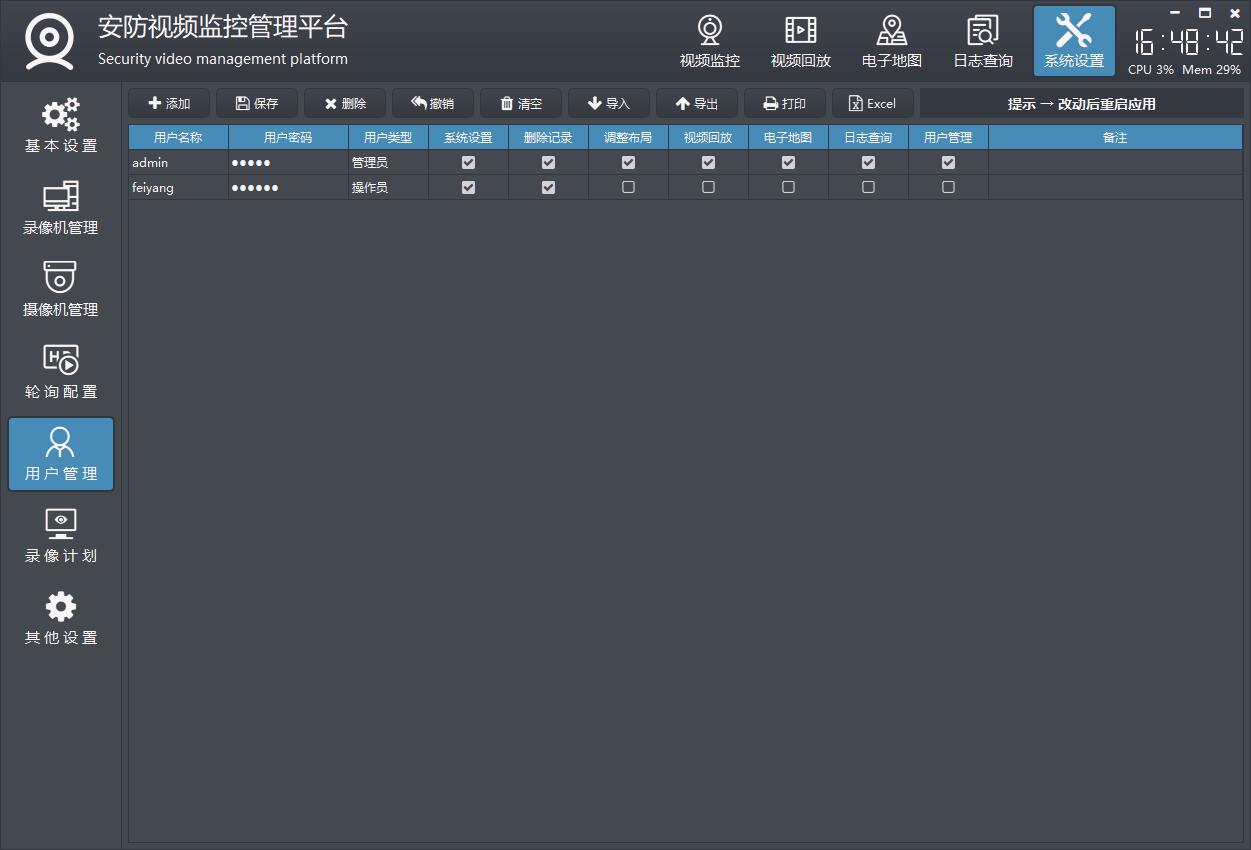The height and width of the screenshot is (850, 1251).
Task: Open 基本设置 basic settings in sidebar
Action: [x=61, y=127]
